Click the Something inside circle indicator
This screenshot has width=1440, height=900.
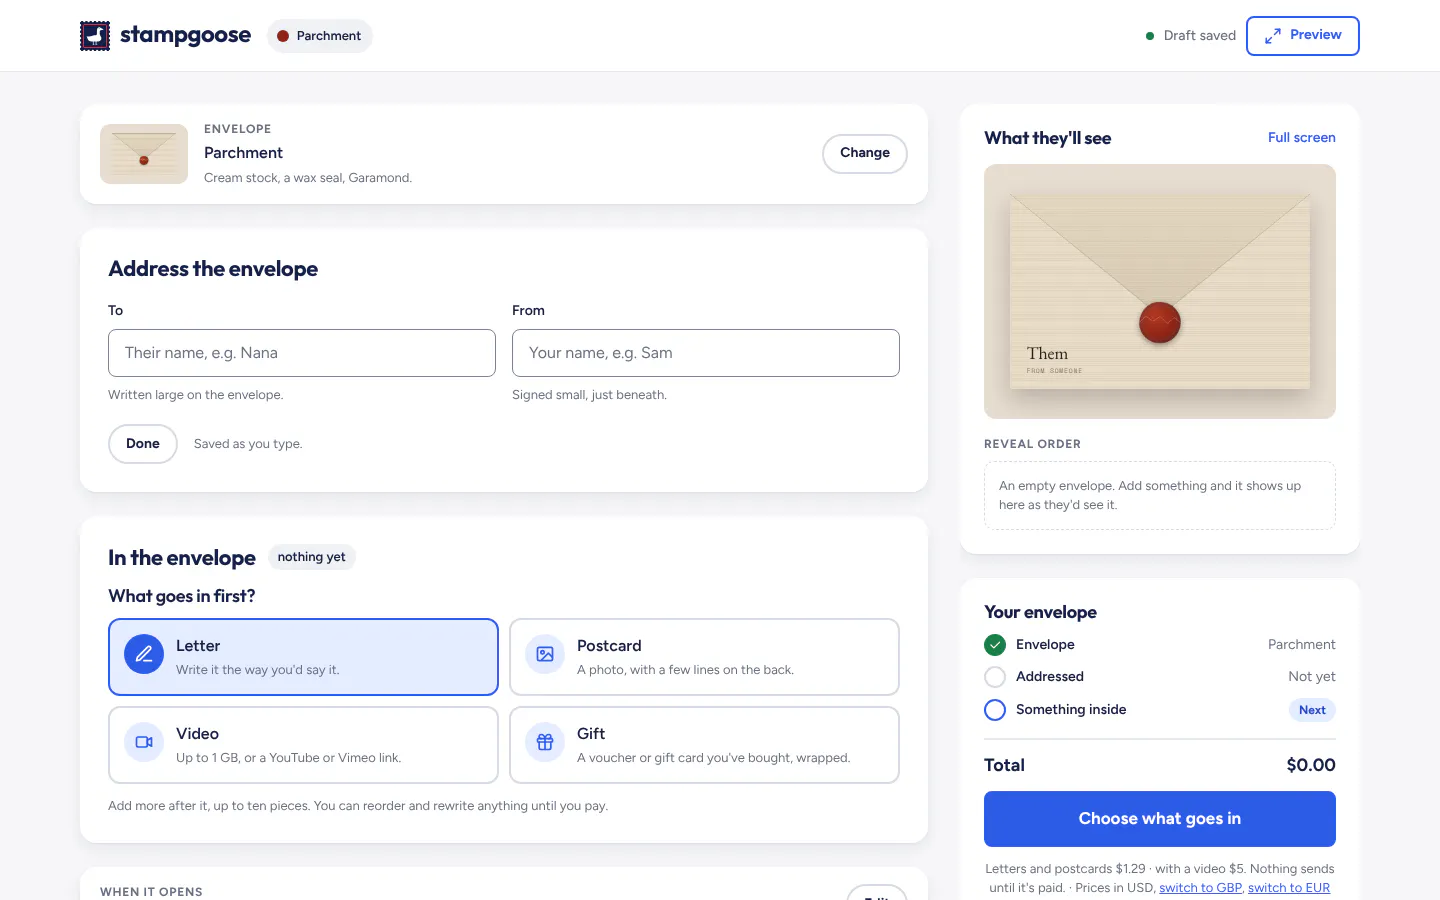click(x=995, y=710)
